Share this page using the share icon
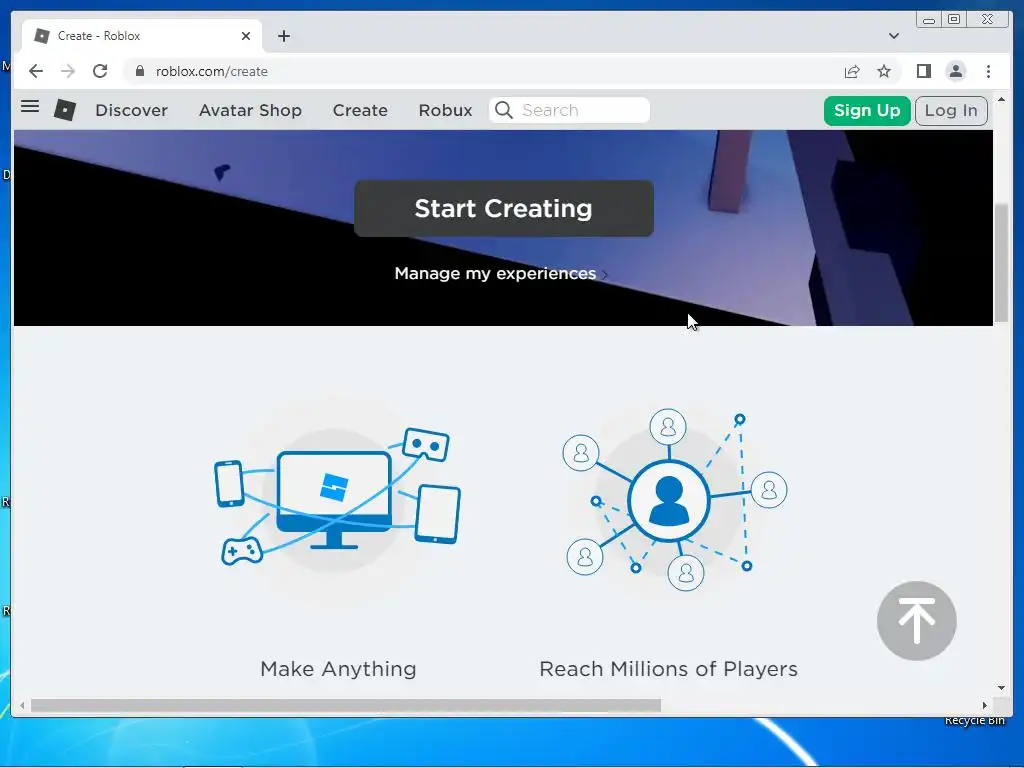The width and height of the screenshot is (1024, 768). click(852, 71)
